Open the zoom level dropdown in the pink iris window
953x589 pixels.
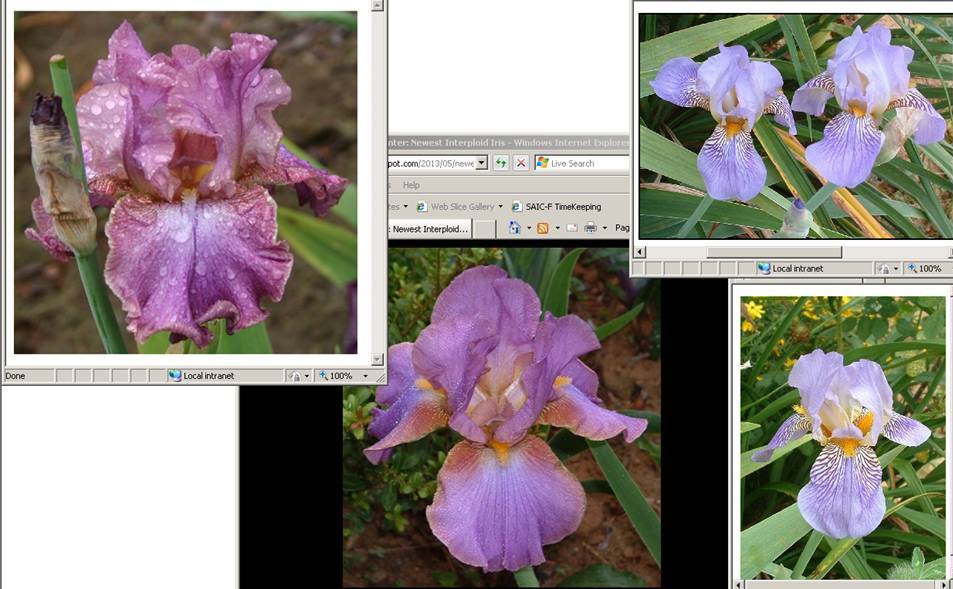pos(365,376)
